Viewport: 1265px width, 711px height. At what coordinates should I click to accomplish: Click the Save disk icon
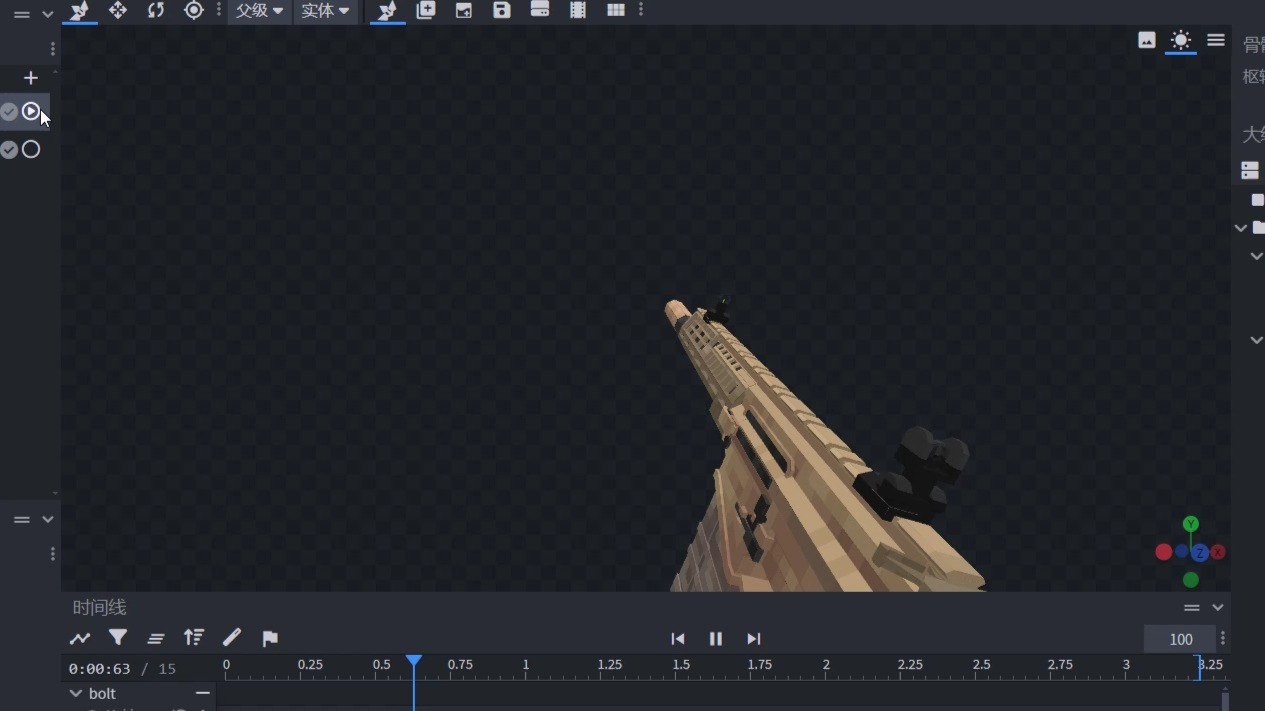pyautogui.click(x=502, y=10)
